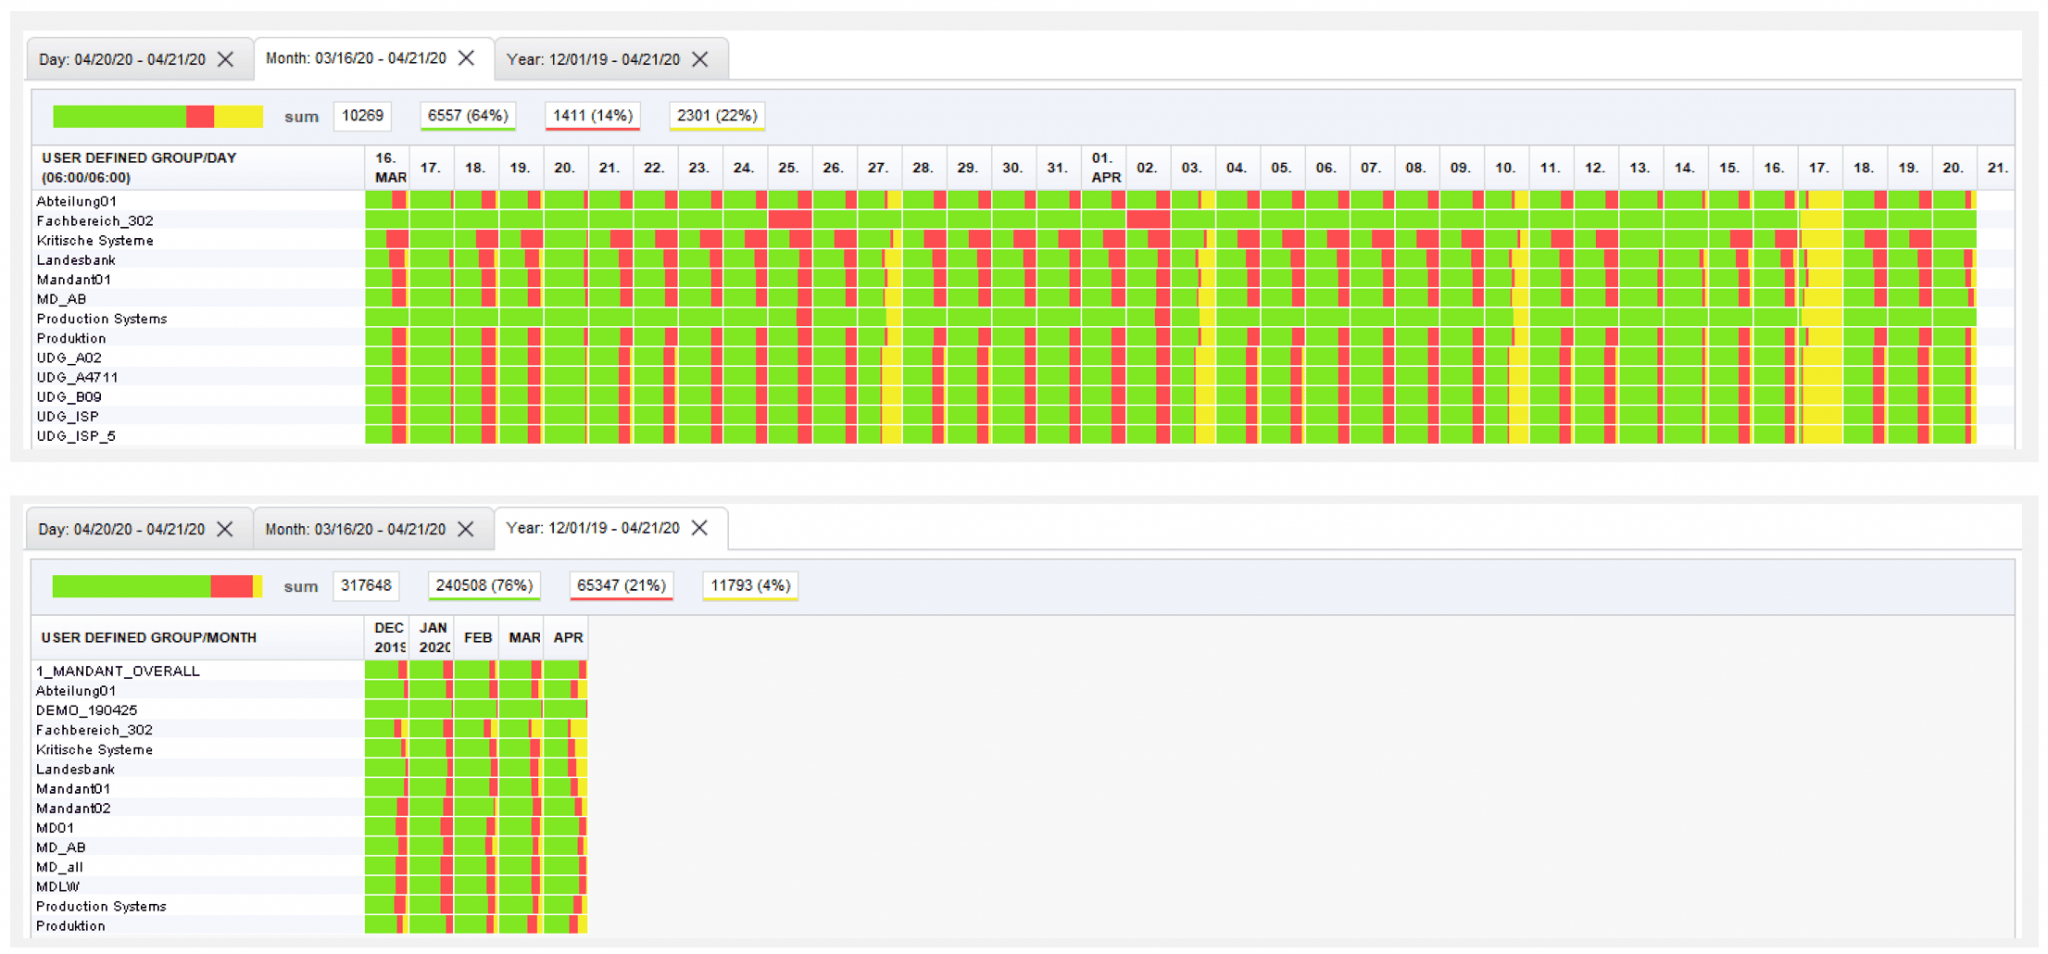This screenshot has height=954, width=2048.
Task: Select the 240508 (76%) green counter
Action: [483, 586]
